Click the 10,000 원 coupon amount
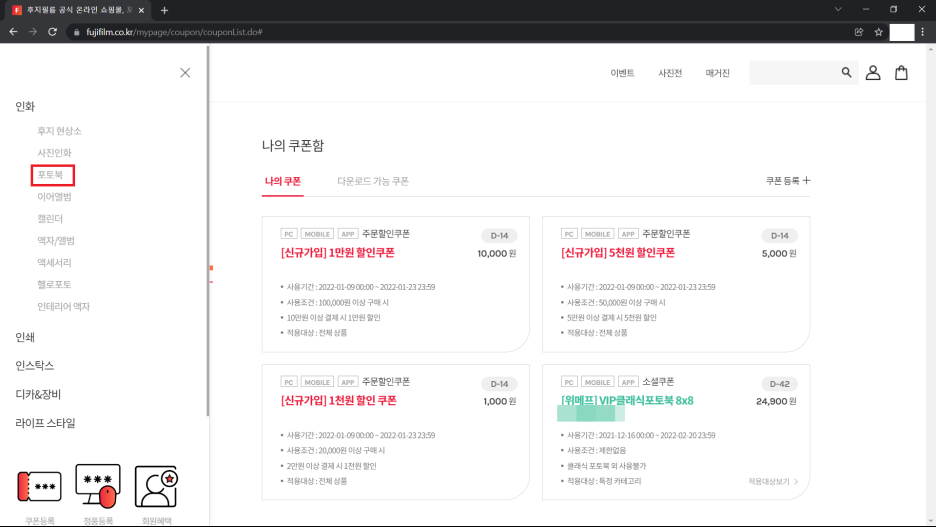Image resolution: width=936 pixels, height=527 pixels. (497, 254)
